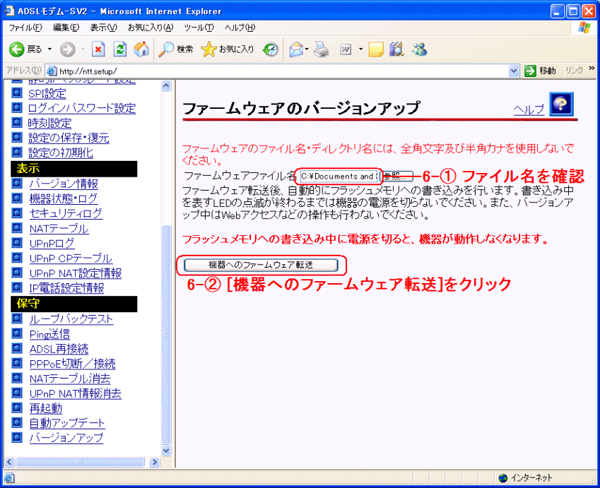
Task: Click 機器へのファームウェア転送 button
Action: tap(261, 265)
